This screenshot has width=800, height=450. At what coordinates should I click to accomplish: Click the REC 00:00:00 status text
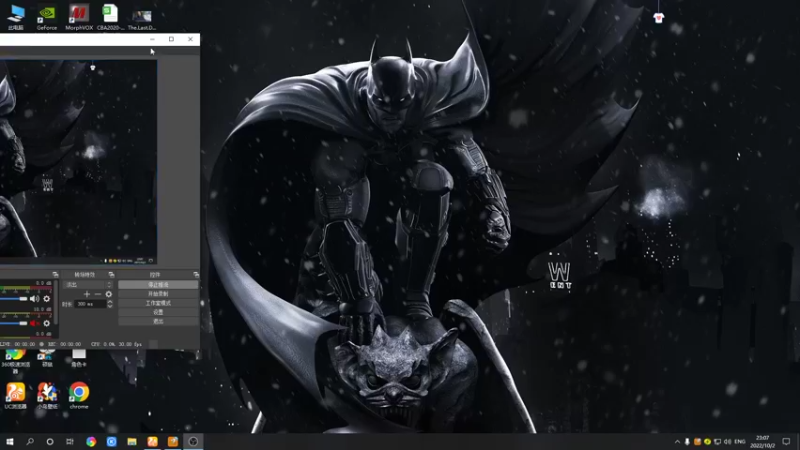pos(64,344)
